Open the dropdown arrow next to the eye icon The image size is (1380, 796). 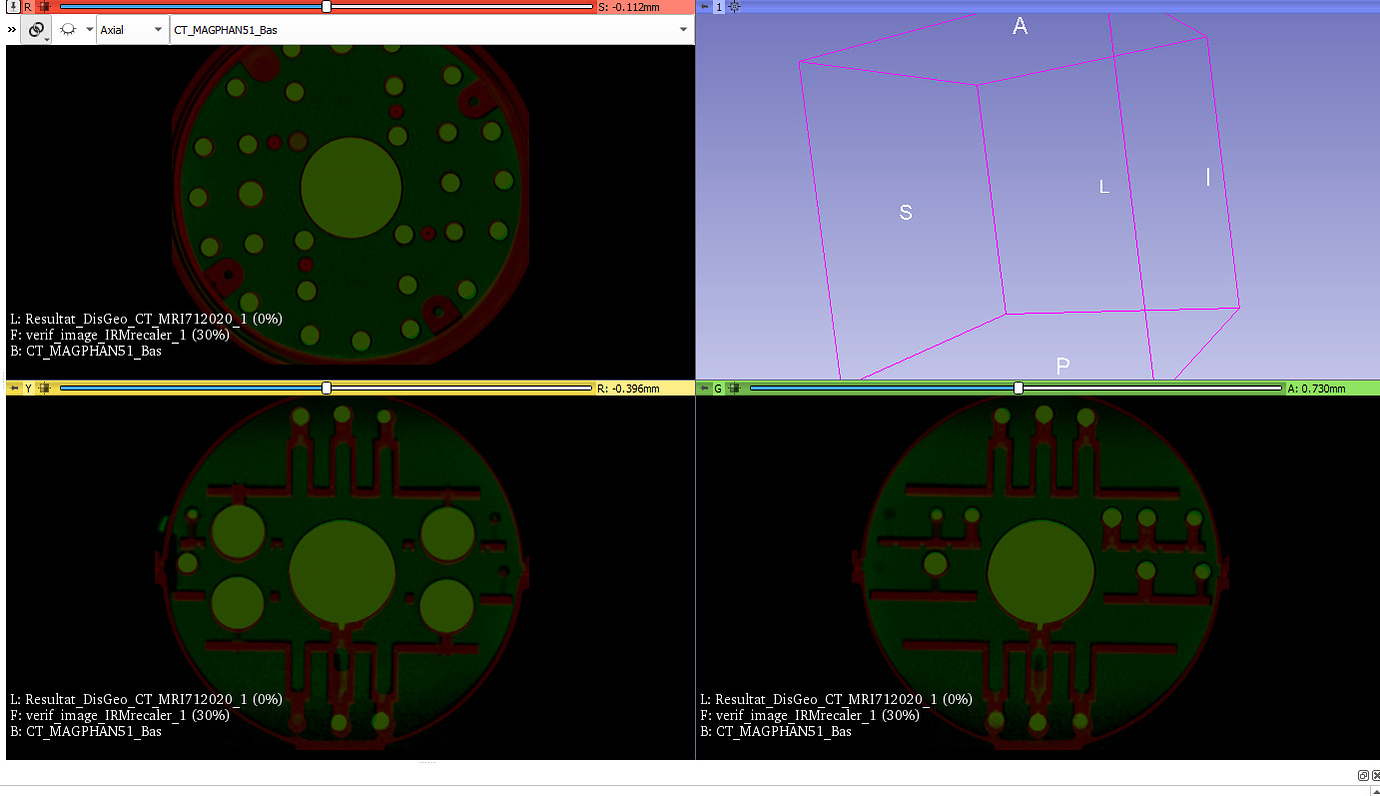tap(88, 30)
